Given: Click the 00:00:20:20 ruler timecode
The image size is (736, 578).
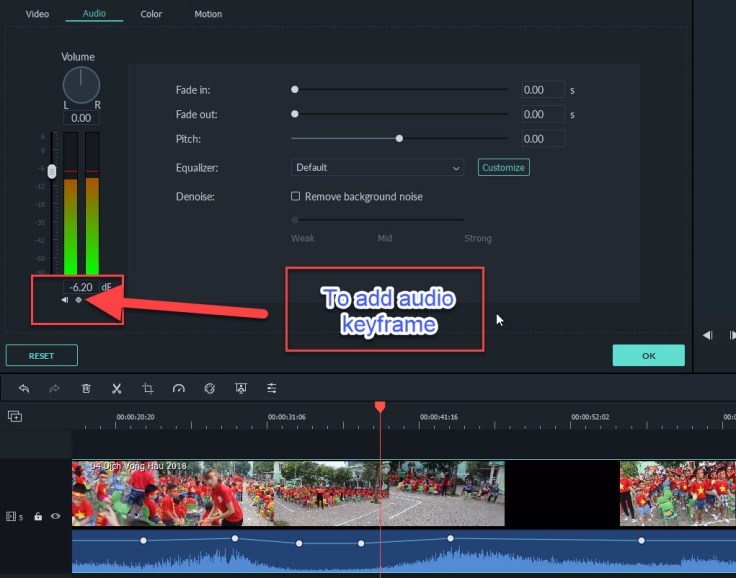Looking at the screenshot, I should tap(136, 417).
